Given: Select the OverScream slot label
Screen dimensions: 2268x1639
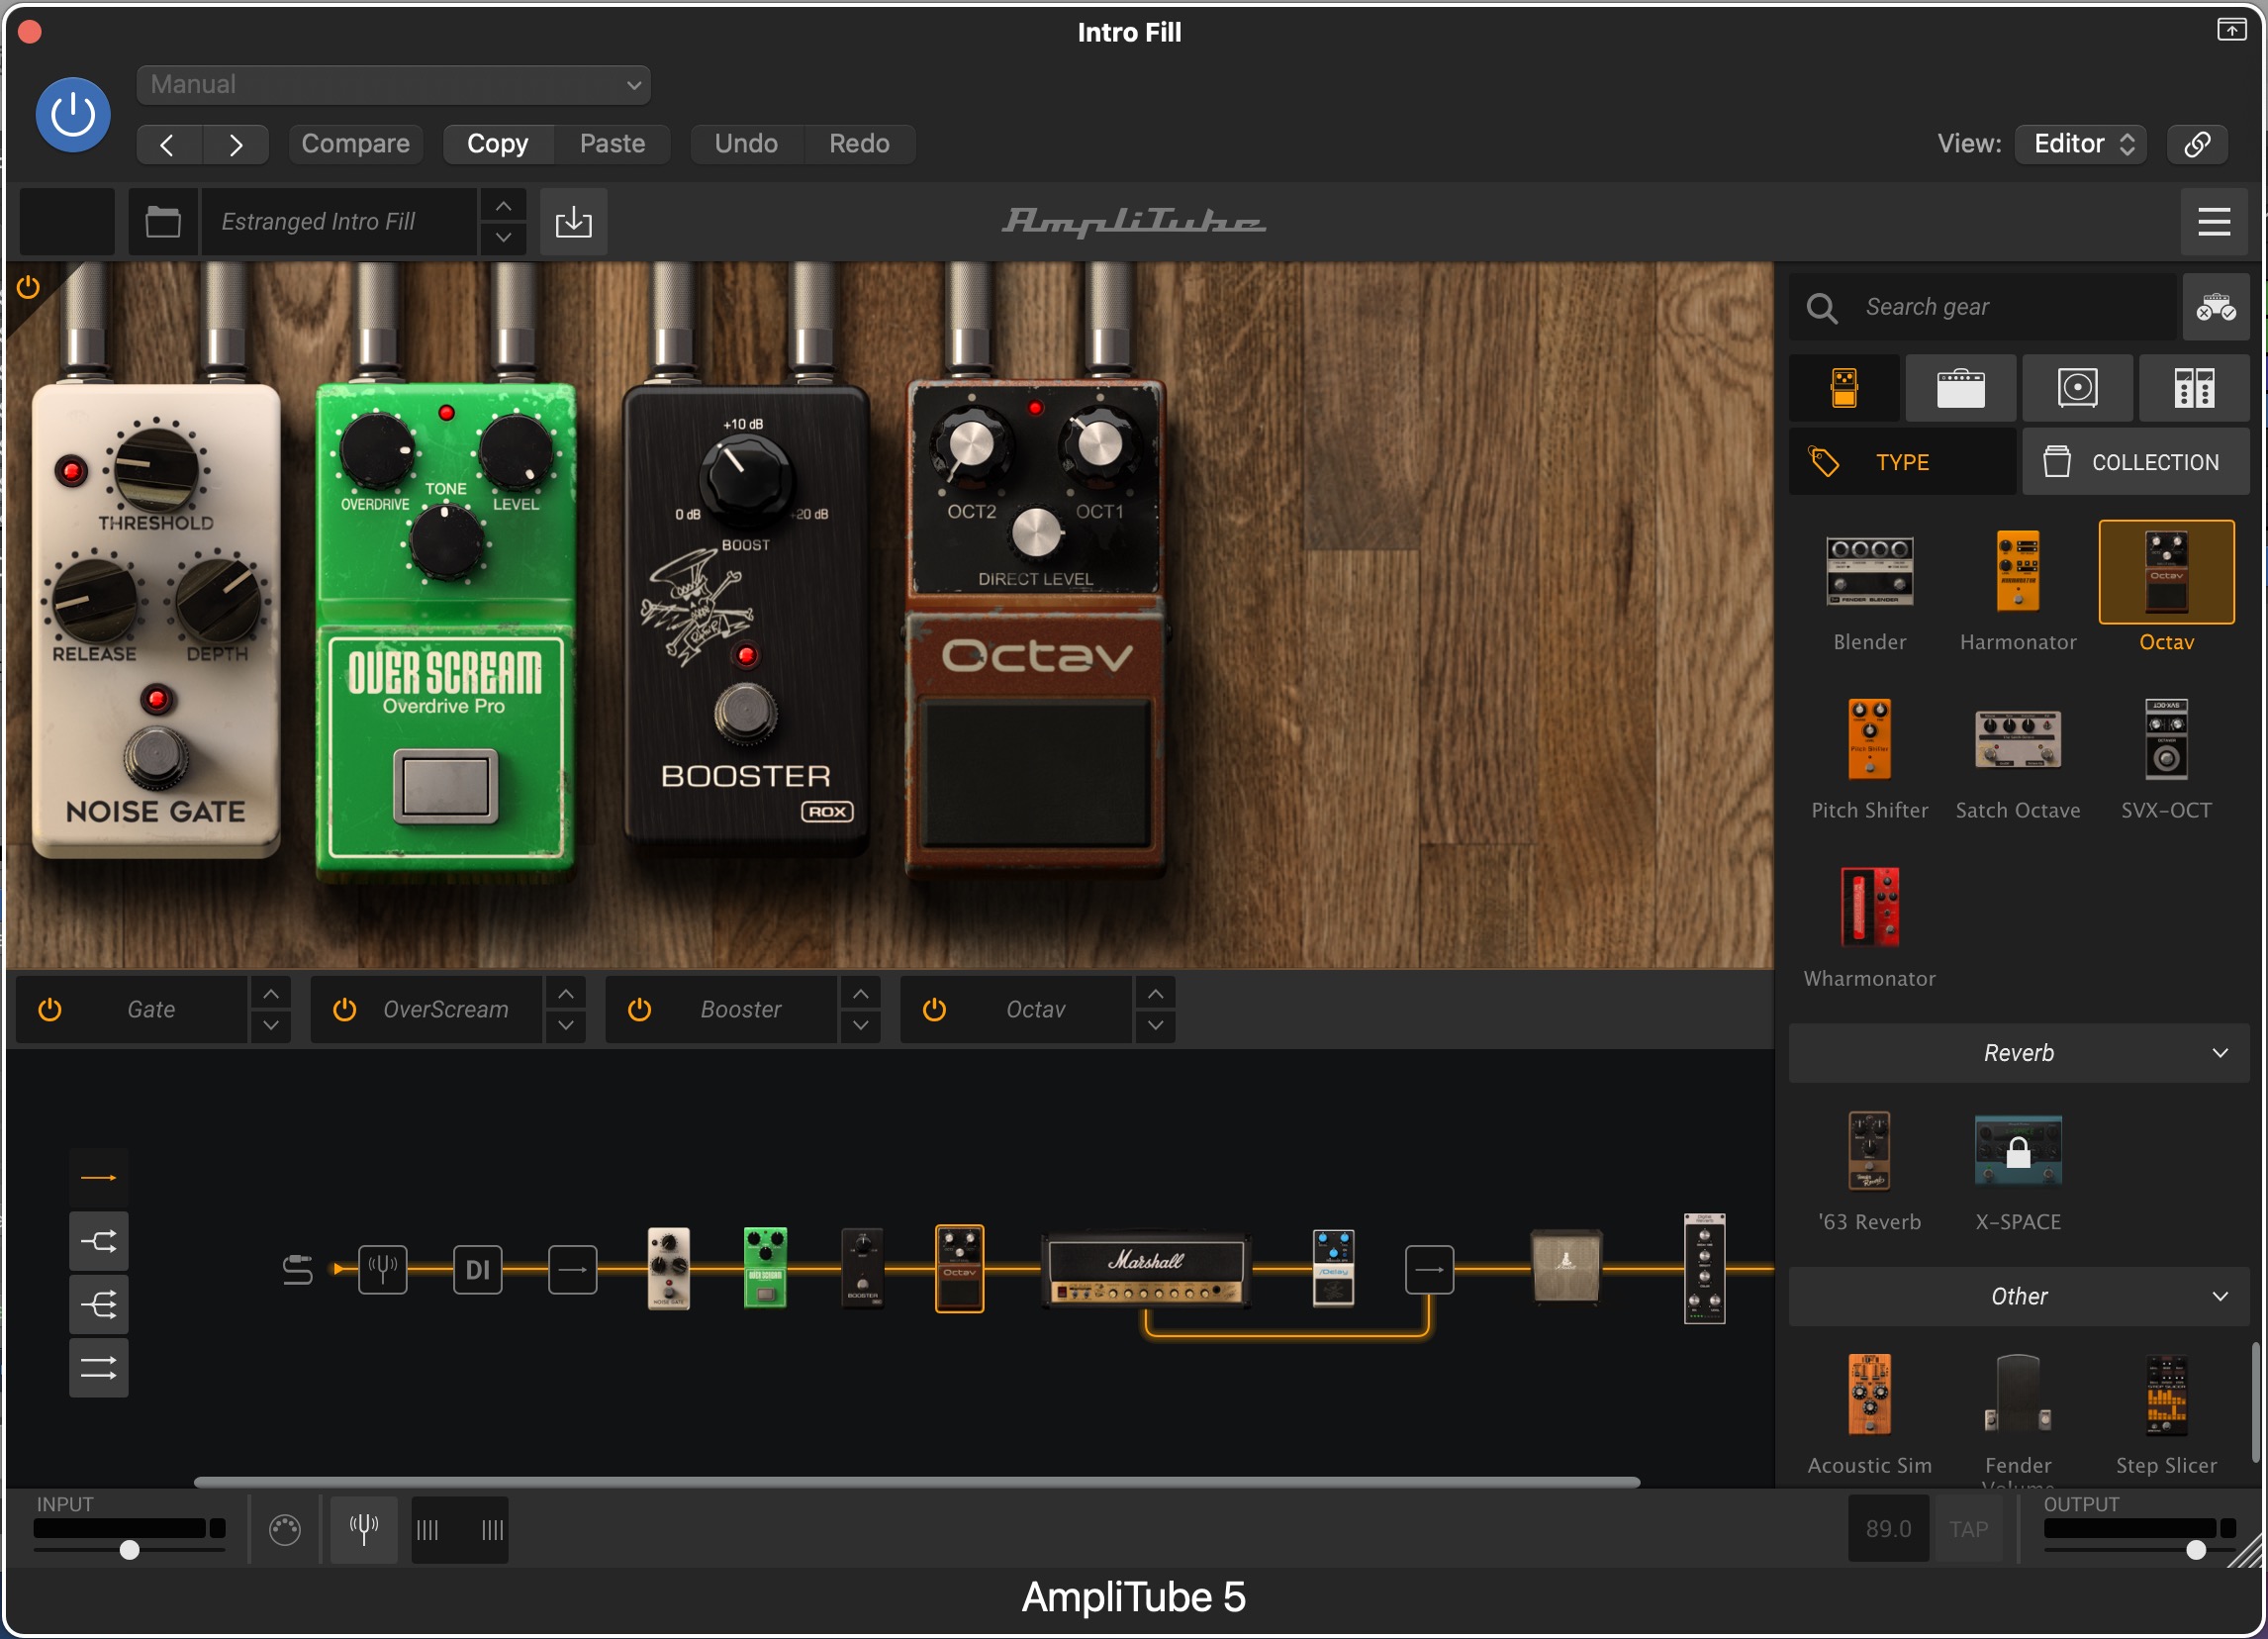Looking at the screenshot, I should [446, 1011].
